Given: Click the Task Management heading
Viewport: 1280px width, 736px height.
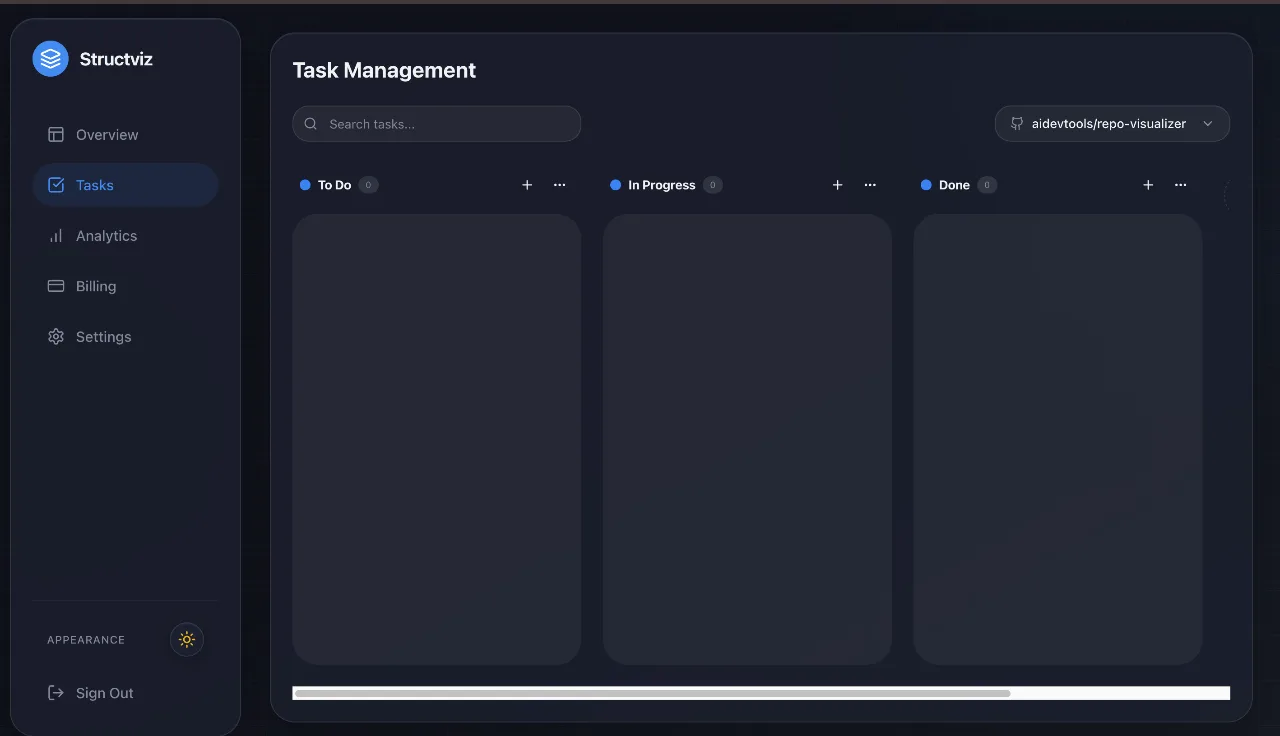Looking at the screenshot, I should 384,70.
